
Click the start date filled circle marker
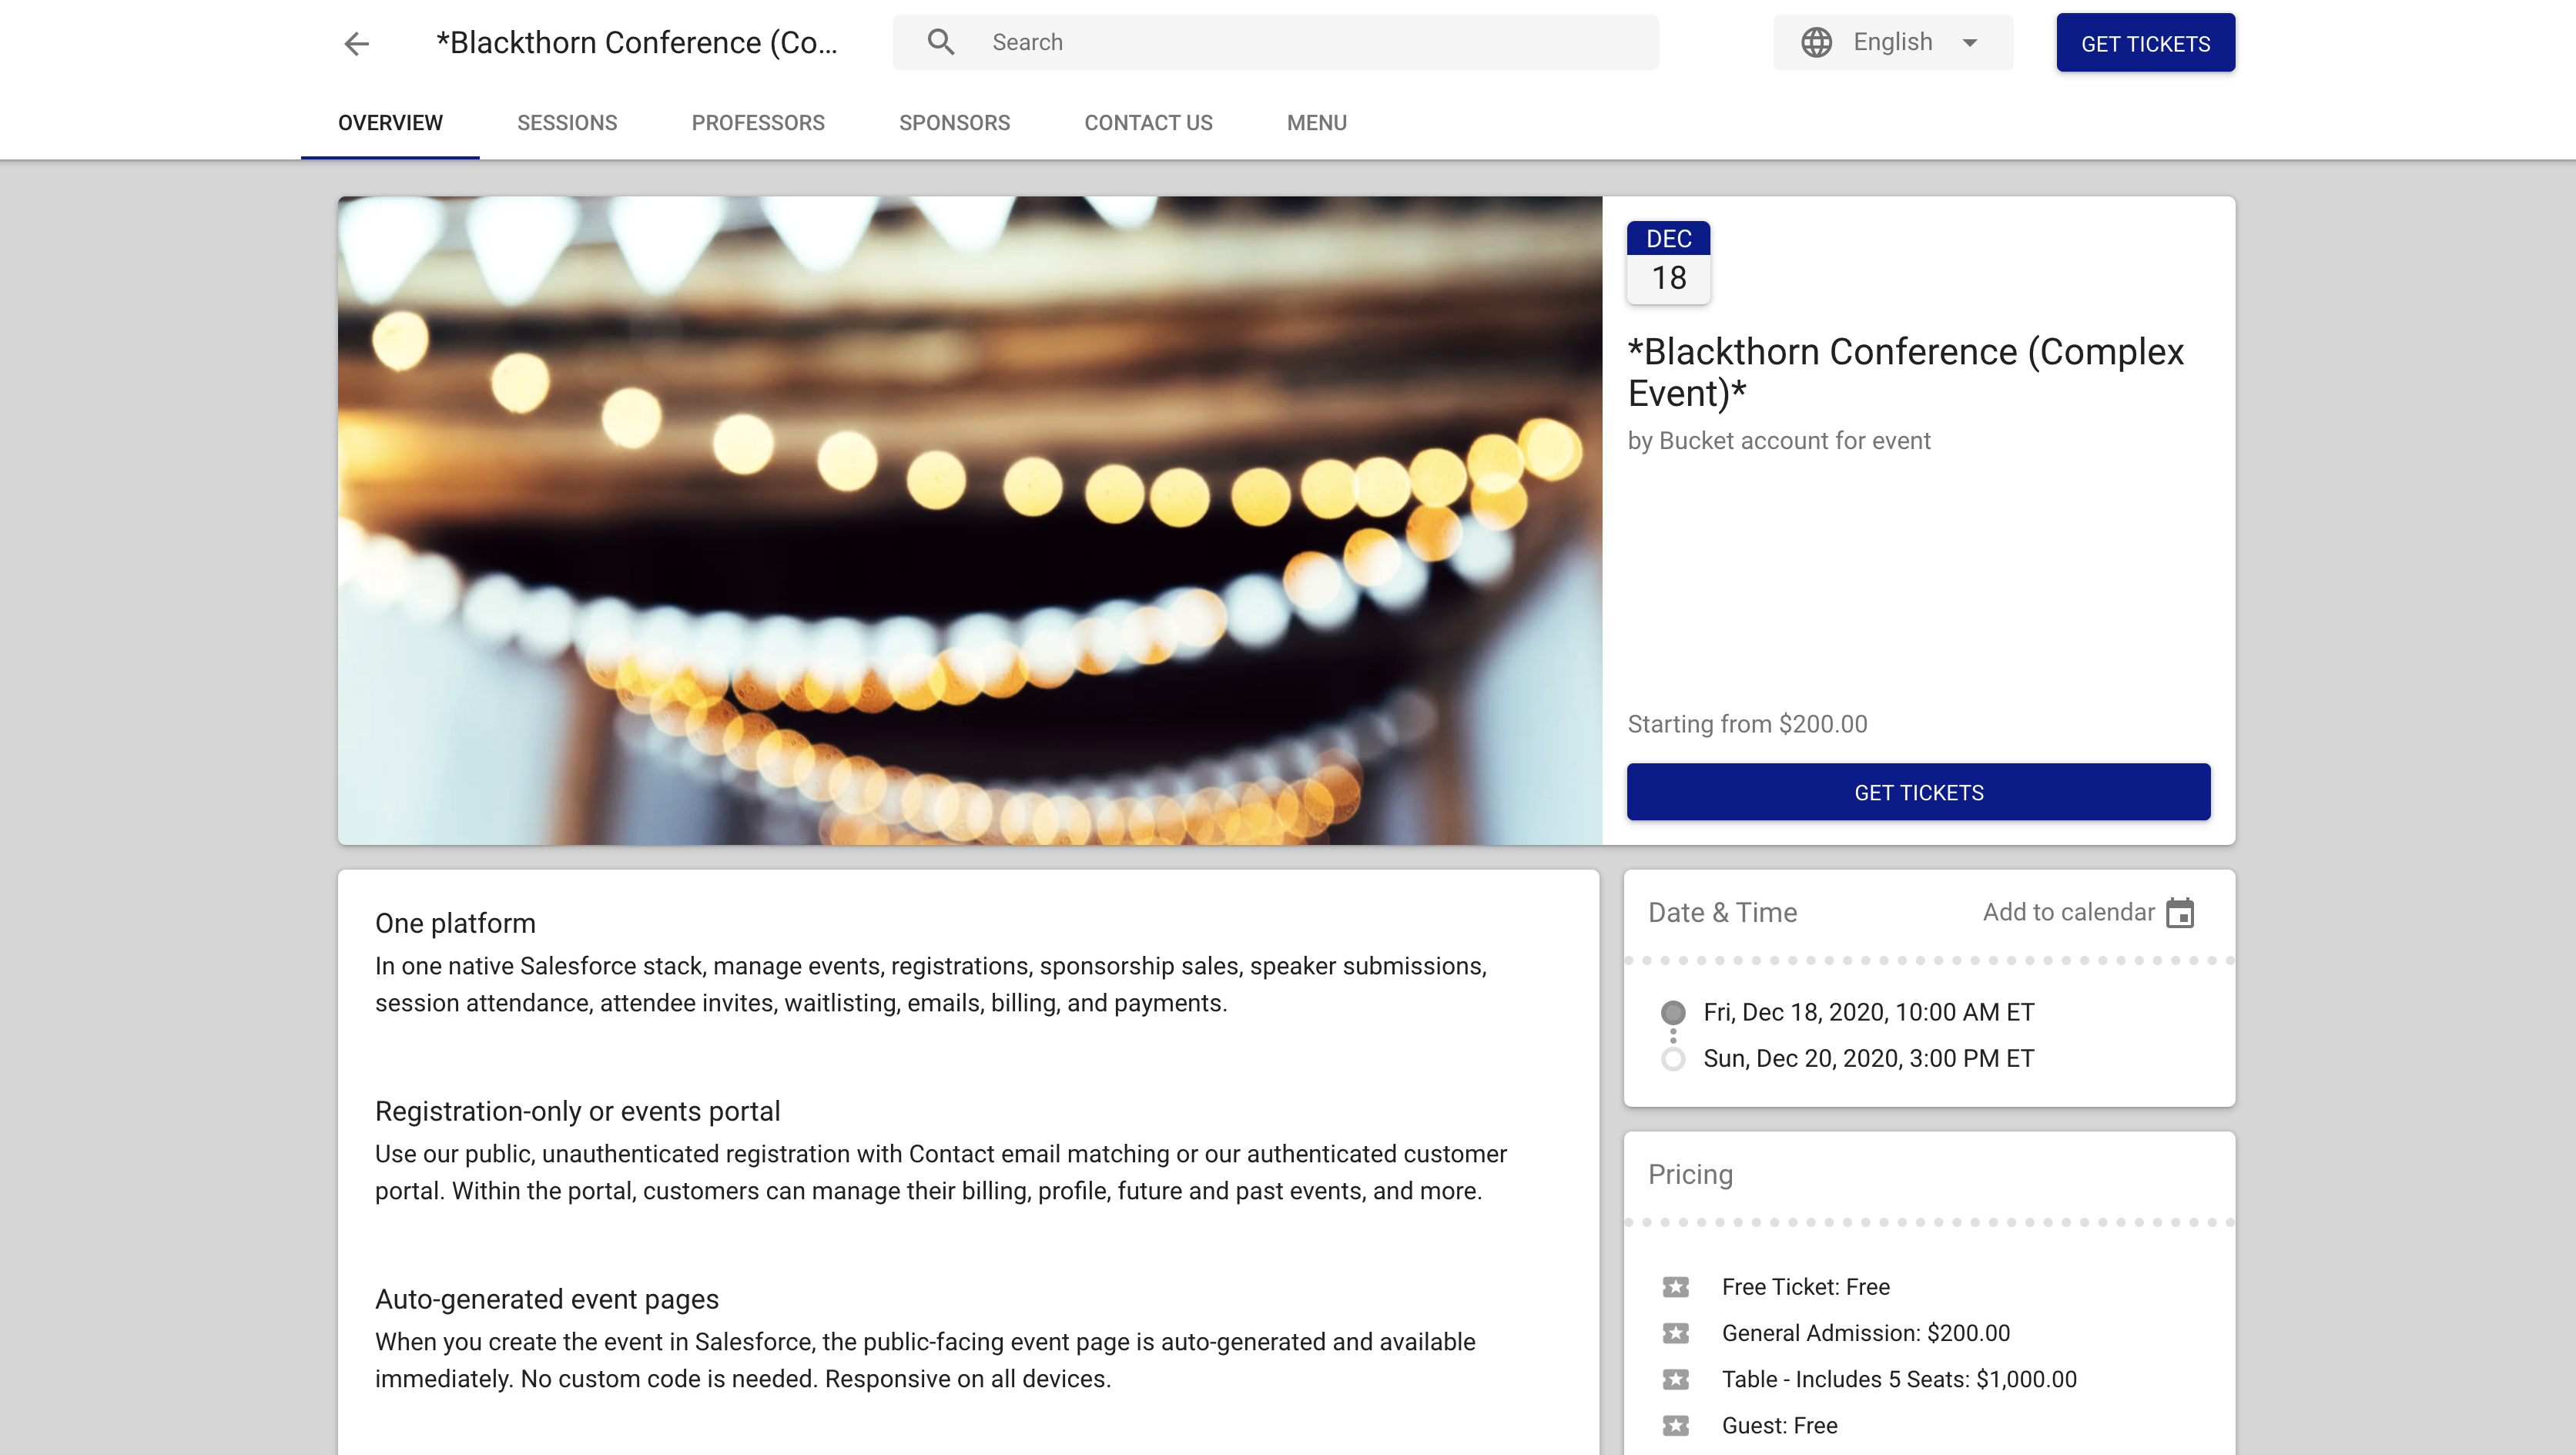pos(1673,1012)
